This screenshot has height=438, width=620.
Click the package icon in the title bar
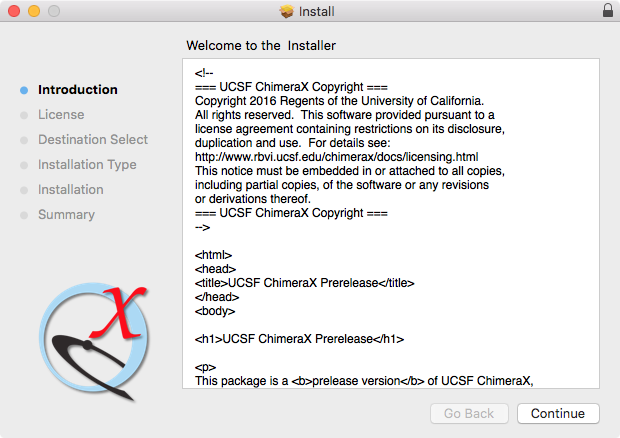point(287,12)
